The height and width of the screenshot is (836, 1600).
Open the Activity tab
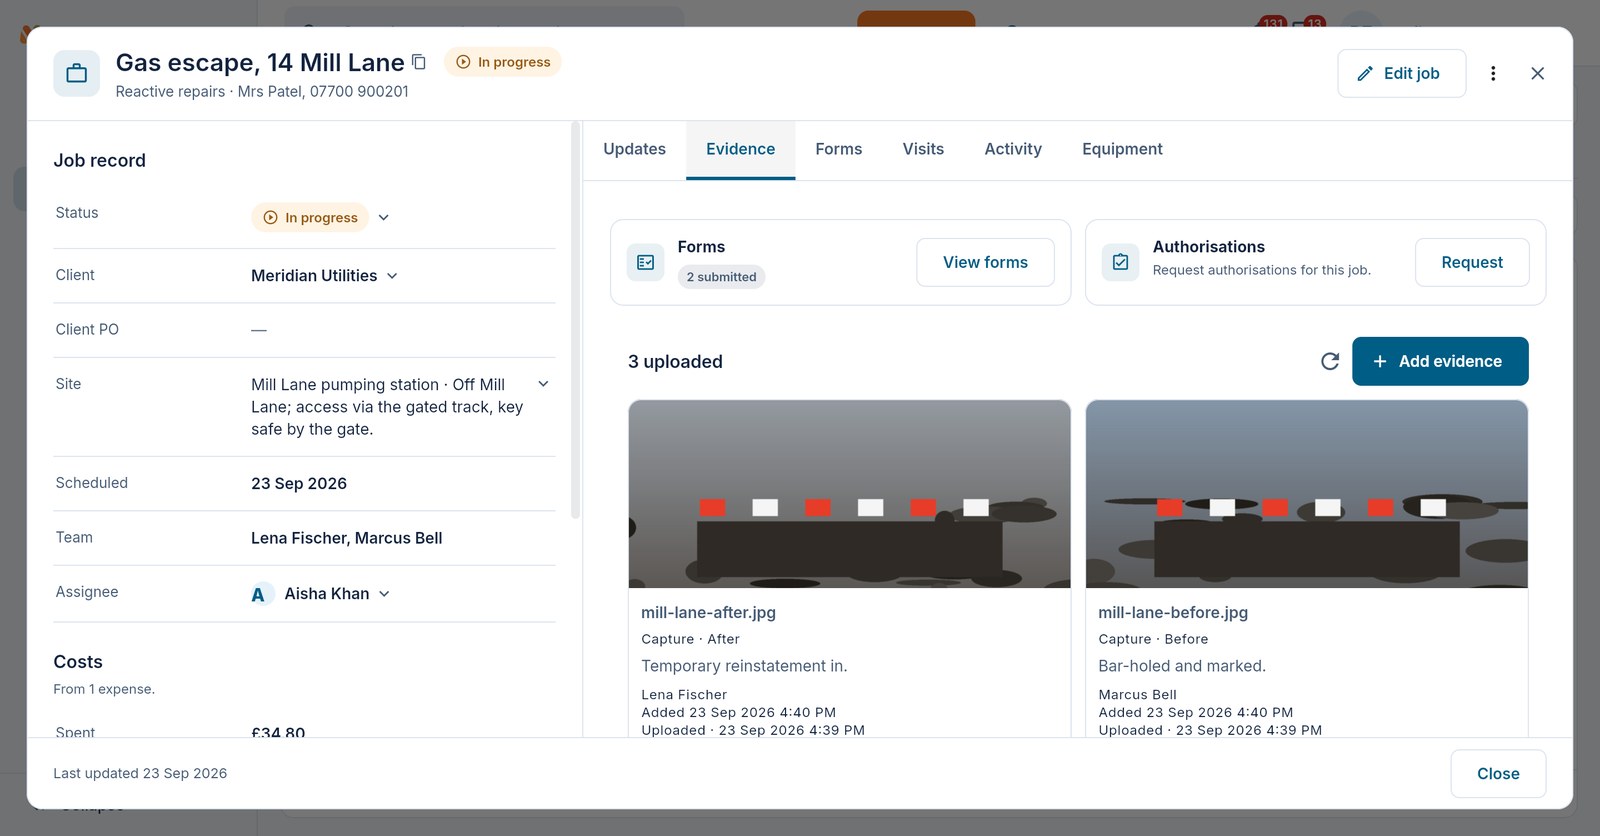[x=1013, y=149]
